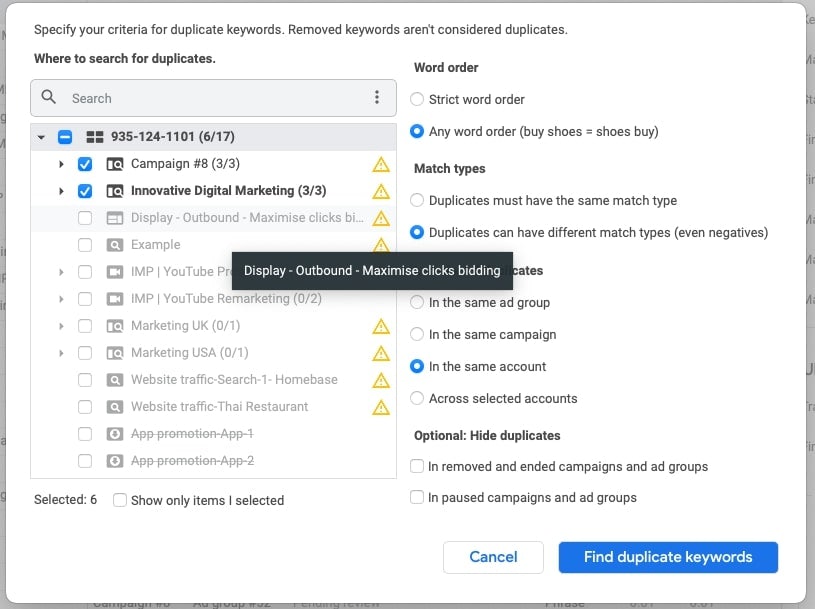Expand the Campaign #8 tree node

61,164
